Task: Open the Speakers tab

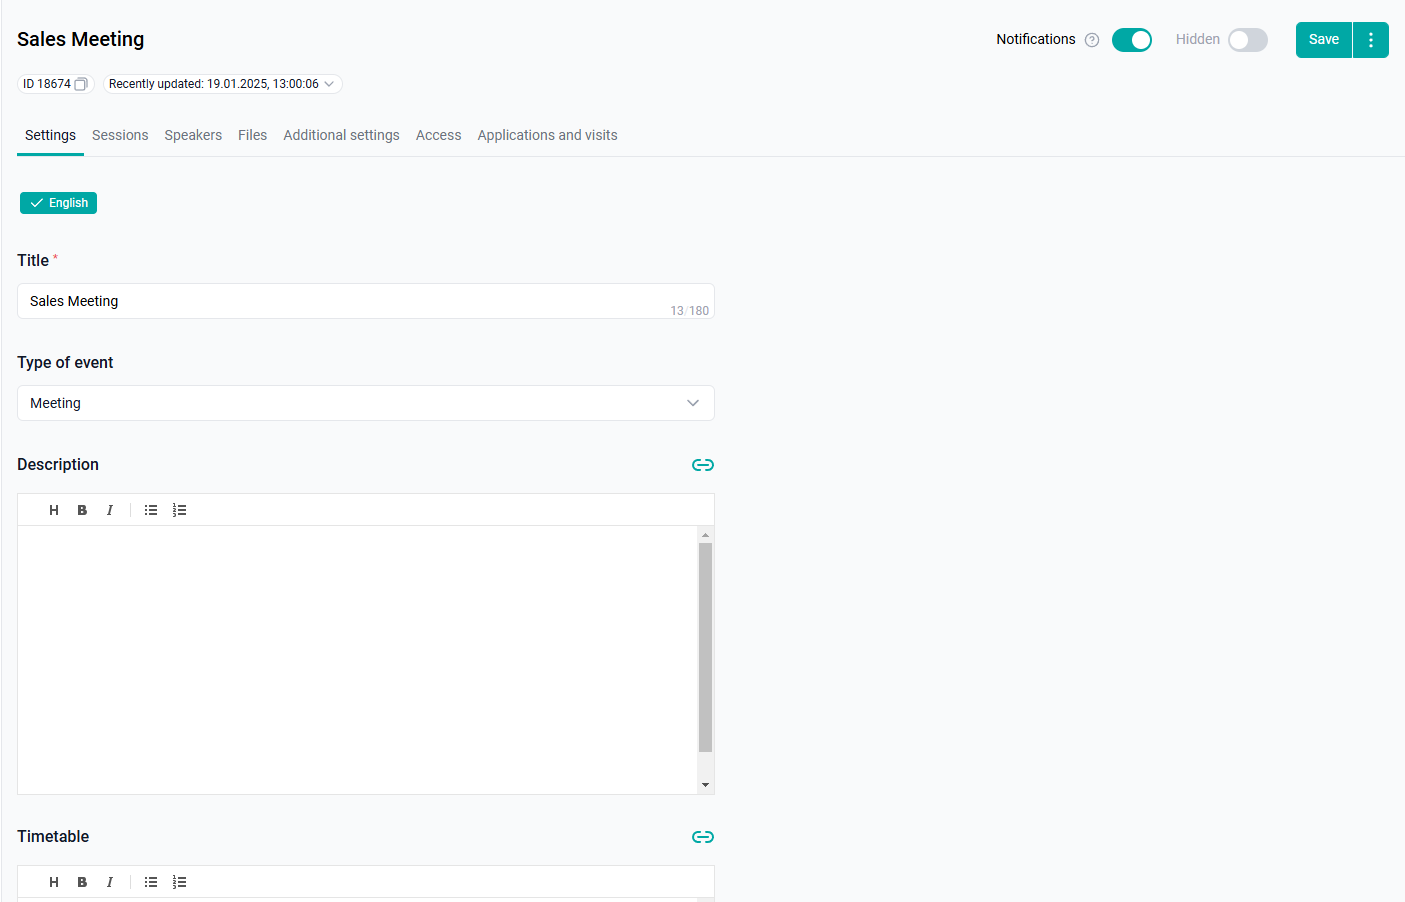Action: (x=193, y=135)
